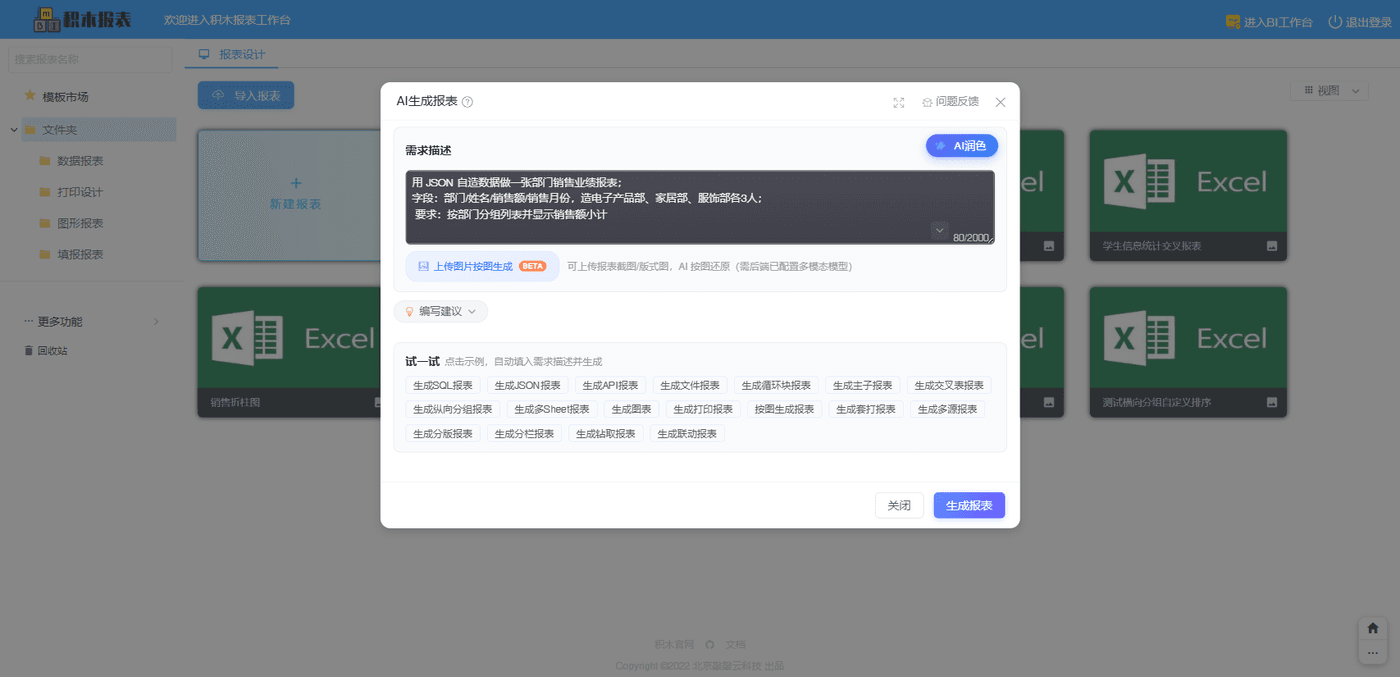The image size is (1400, 677).
Task: Choose the 按图生成报表 example
Action: click(785, 409)
